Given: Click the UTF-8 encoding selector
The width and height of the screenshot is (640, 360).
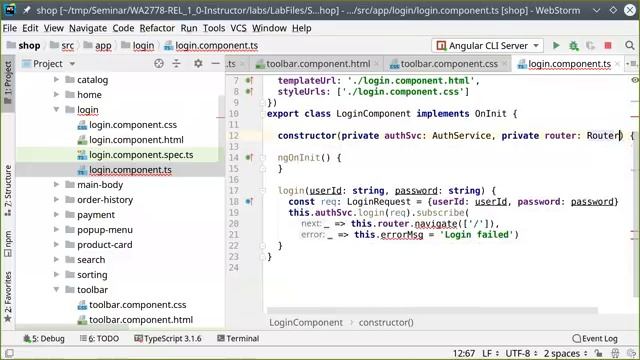Looking at the screenshot, I should click(521, 353).
